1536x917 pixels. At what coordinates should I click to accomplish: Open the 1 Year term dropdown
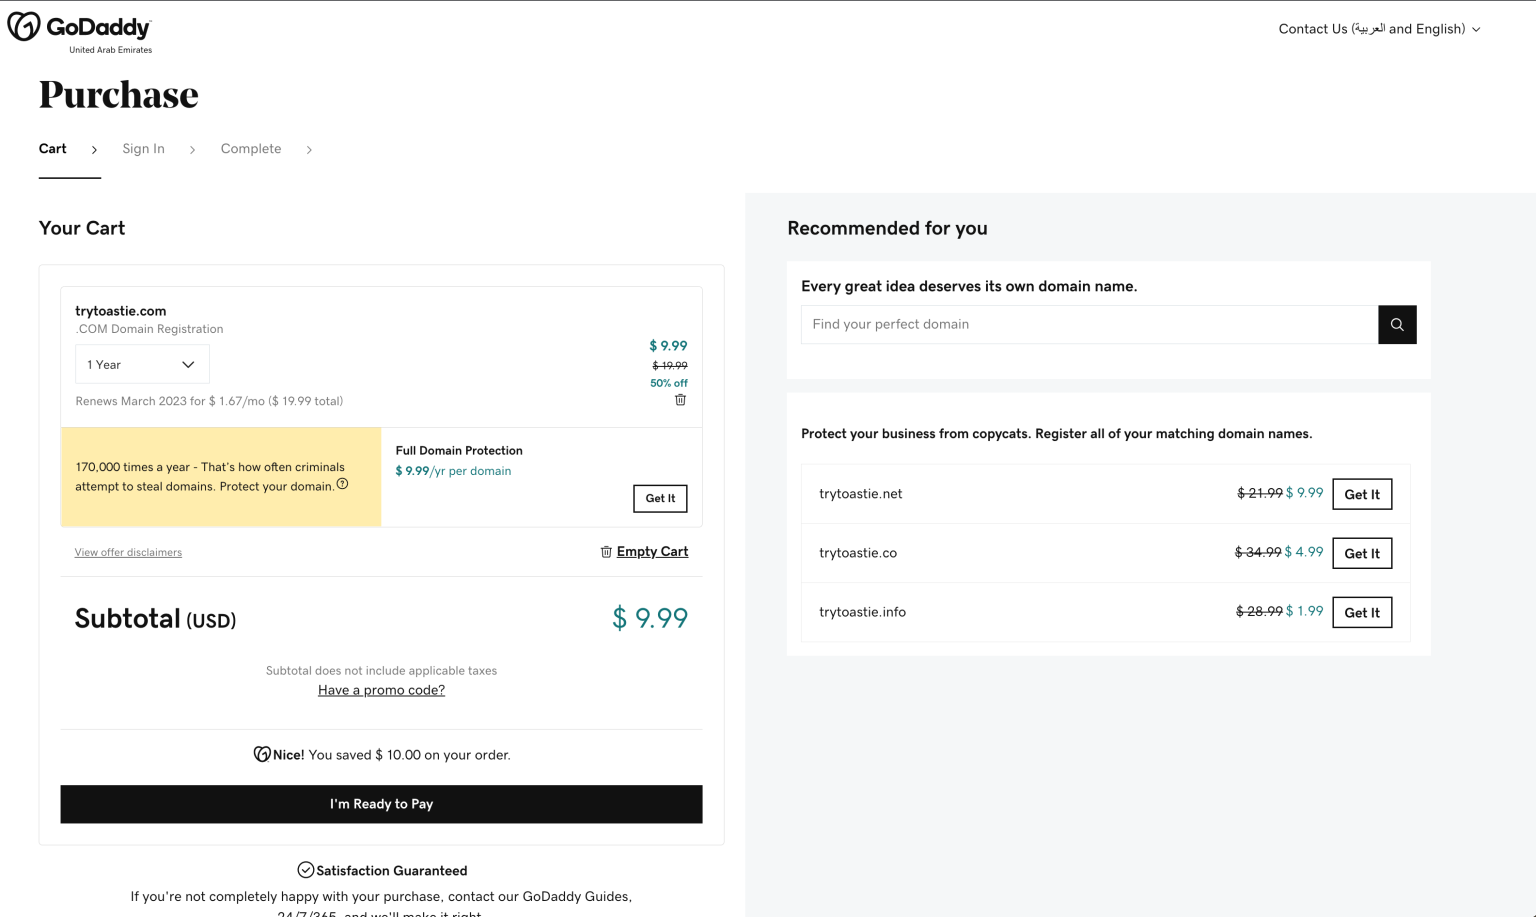[142, 364]
